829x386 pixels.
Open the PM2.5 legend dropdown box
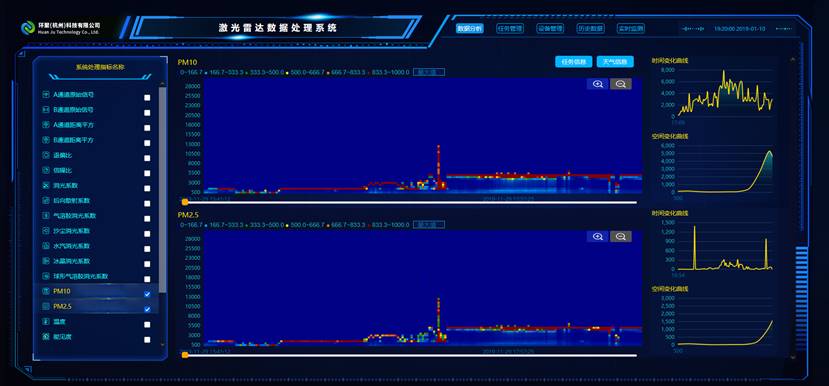429,225
